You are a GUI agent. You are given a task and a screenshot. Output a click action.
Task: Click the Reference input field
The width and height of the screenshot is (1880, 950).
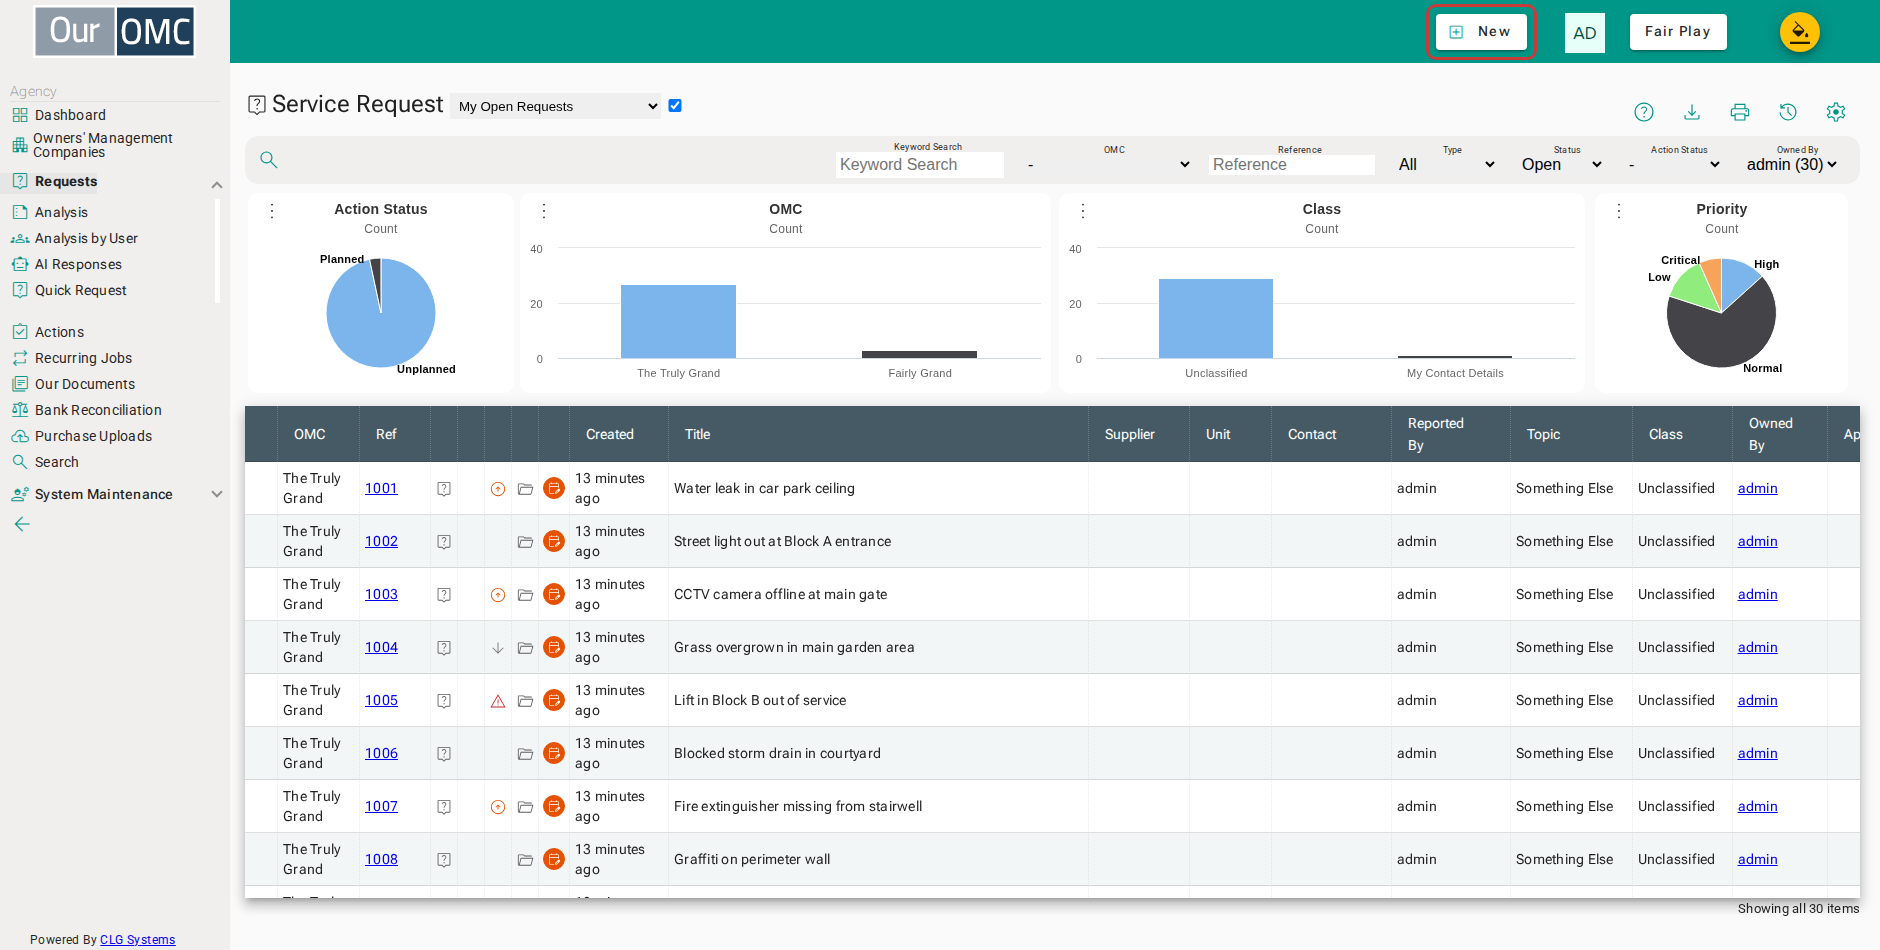pos(1292,165)
